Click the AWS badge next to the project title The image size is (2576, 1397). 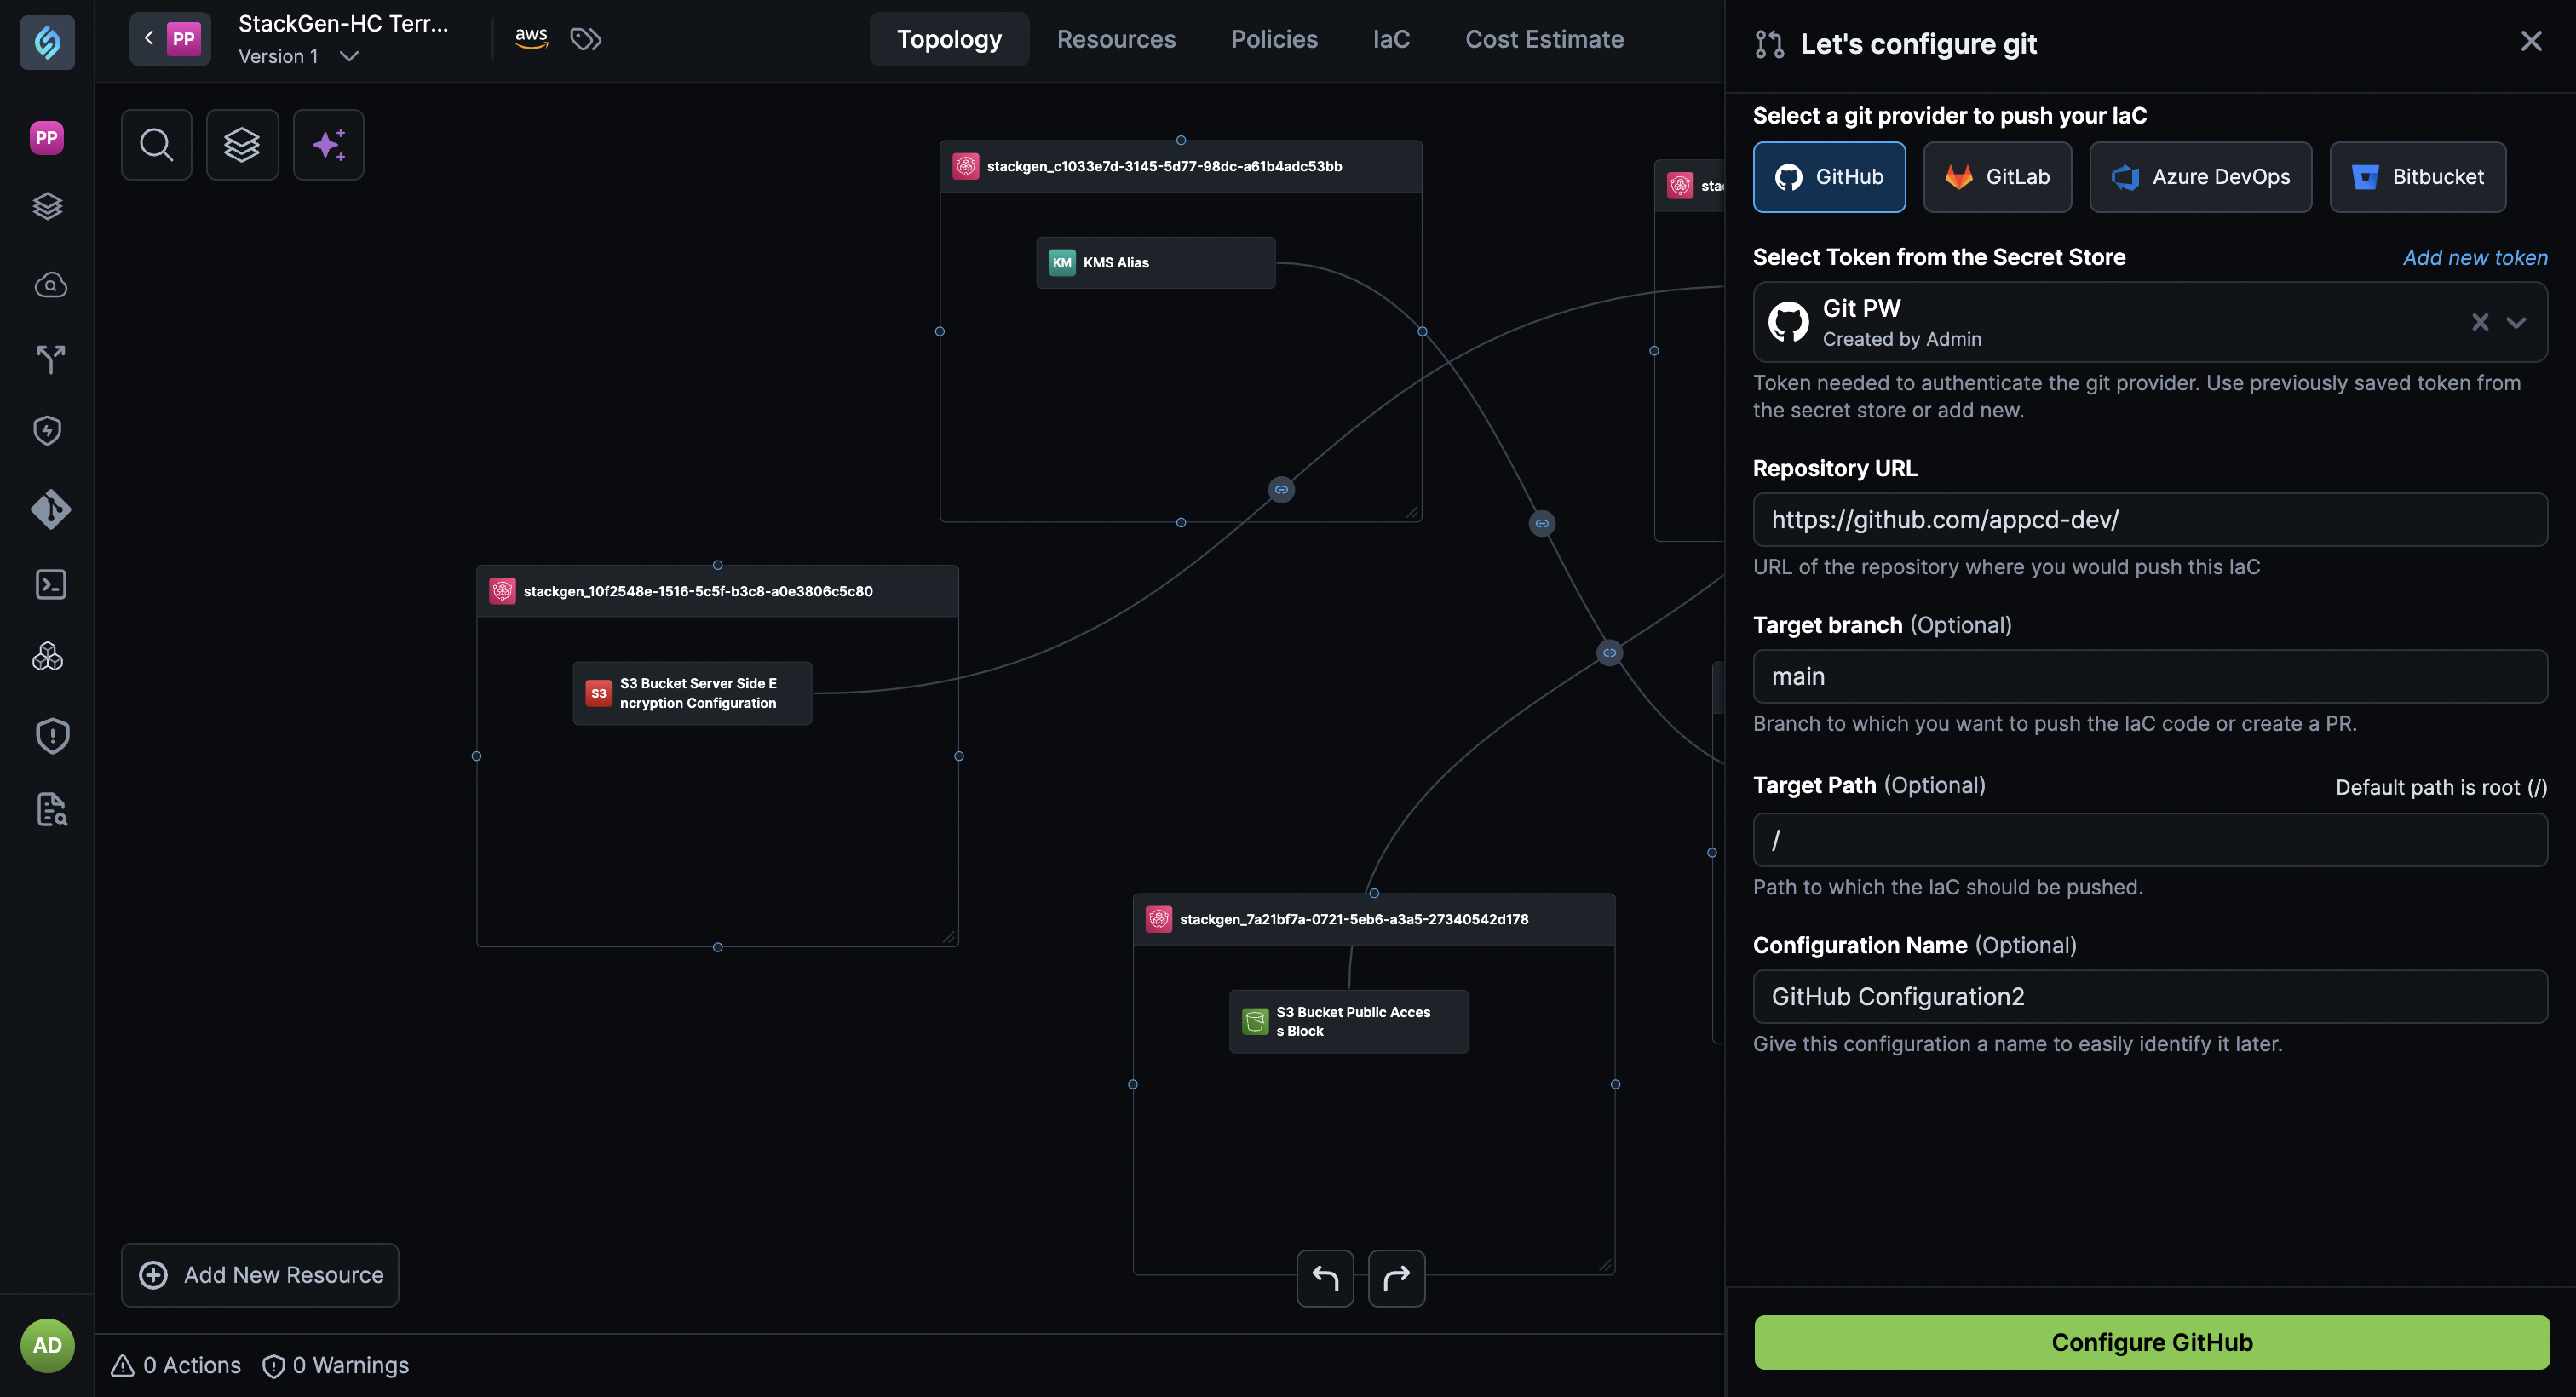(531, 38)
